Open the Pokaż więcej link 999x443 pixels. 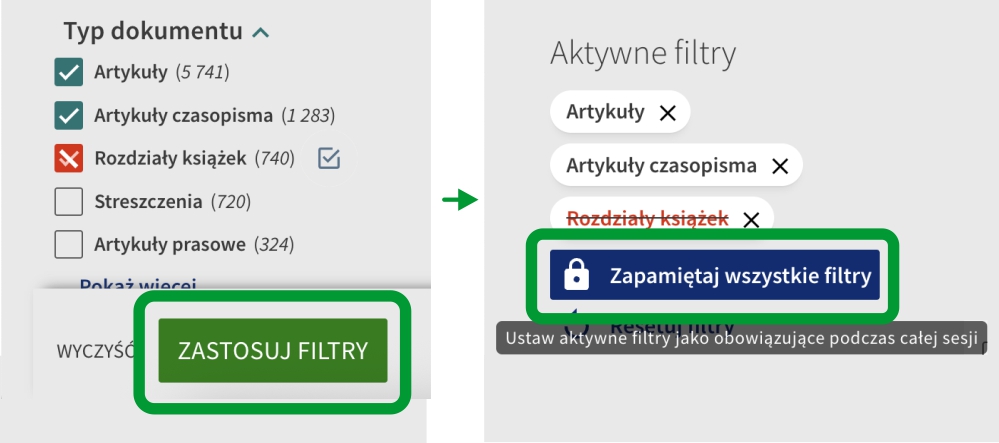[138, 284]
